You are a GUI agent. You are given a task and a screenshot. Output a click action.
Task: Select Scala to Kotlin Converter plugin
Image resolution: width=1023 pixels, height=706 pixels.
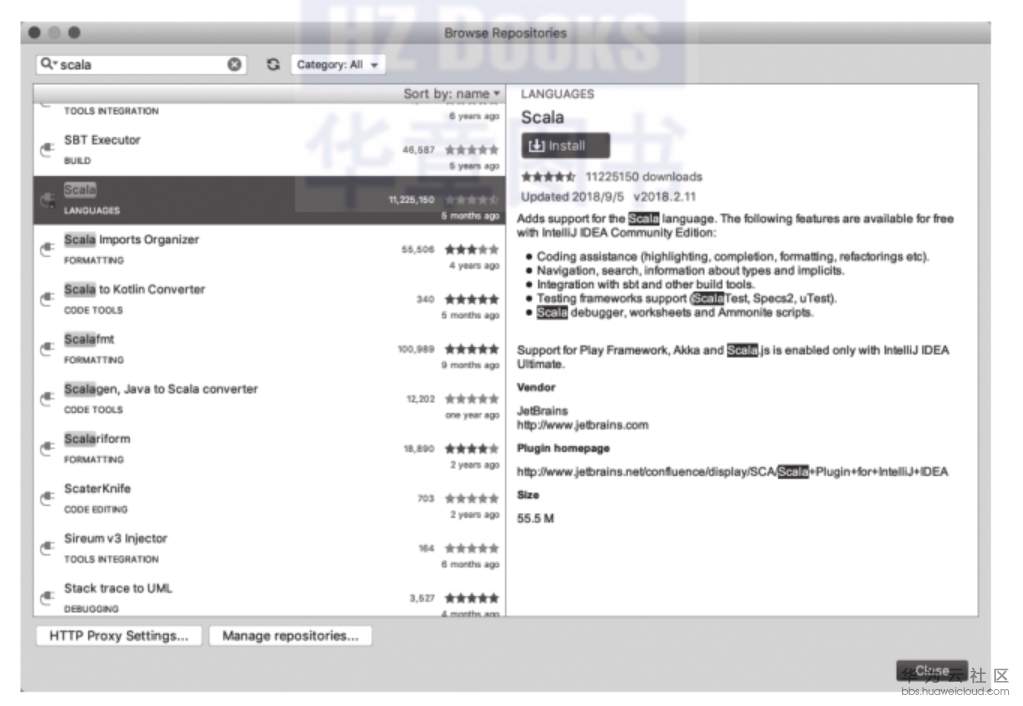click(x=269, y=299)
